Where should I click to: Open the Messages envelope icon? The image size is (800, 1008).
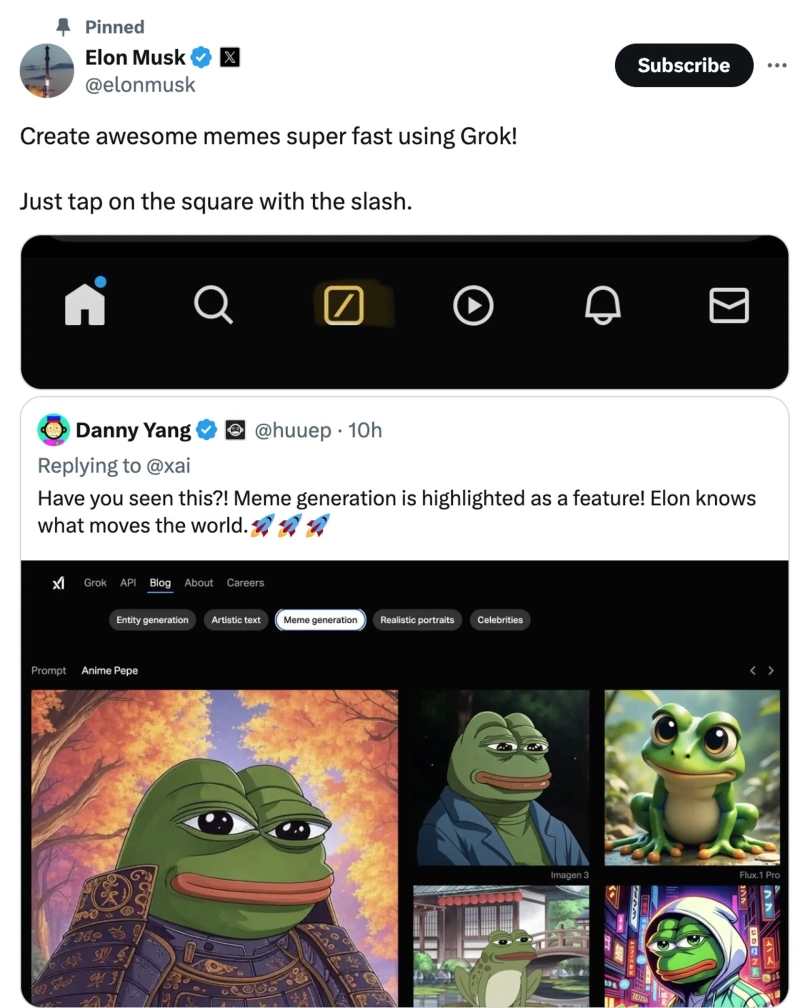click(729, 305)
